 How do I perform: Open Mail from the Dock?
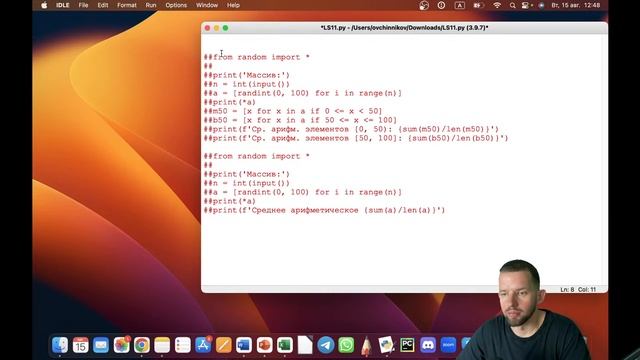(101, 345)
